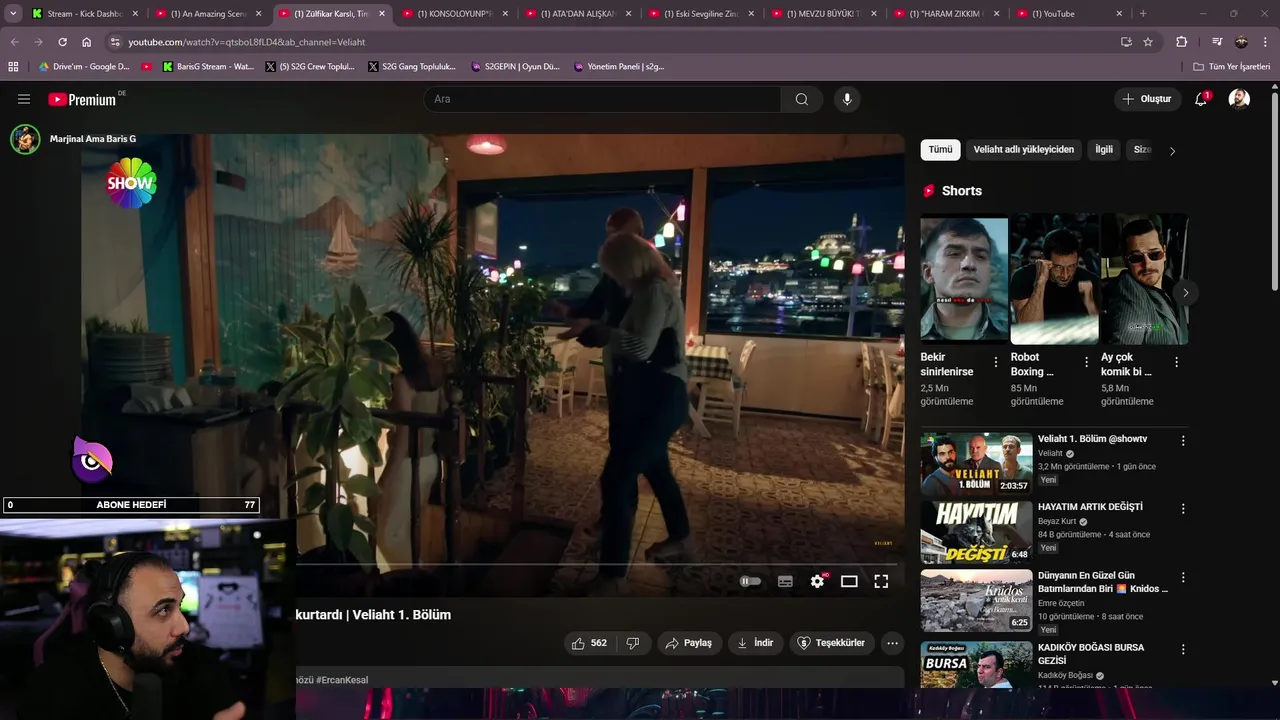Viewport: 1280px width, 720px height.
Task: Open Robot Boxing short thumbnail
Action: click(1054, 281)
